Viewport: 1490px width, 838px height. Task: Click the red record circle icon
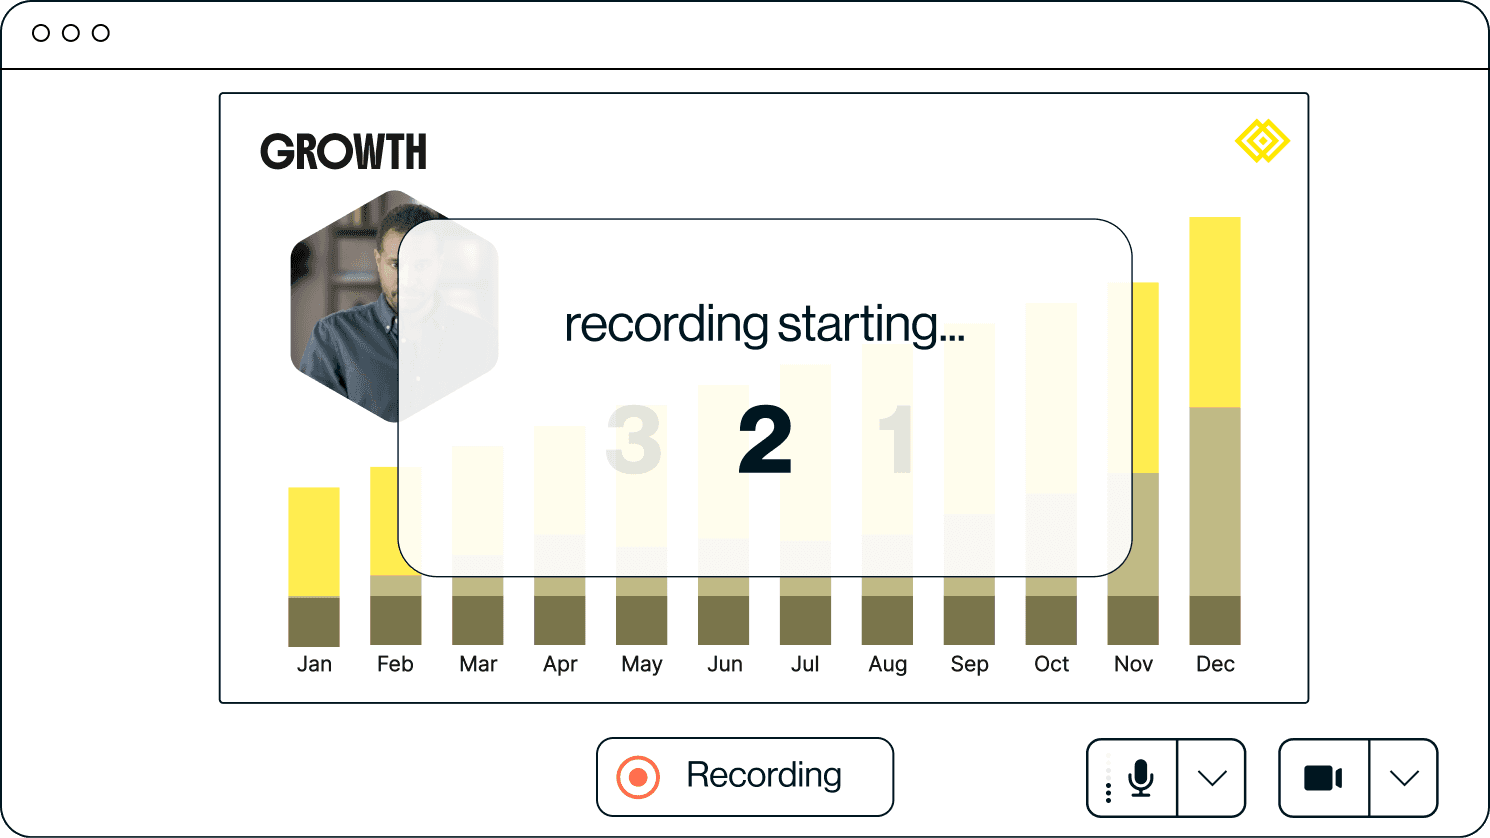pyautogui.click(x=638, y=777)
